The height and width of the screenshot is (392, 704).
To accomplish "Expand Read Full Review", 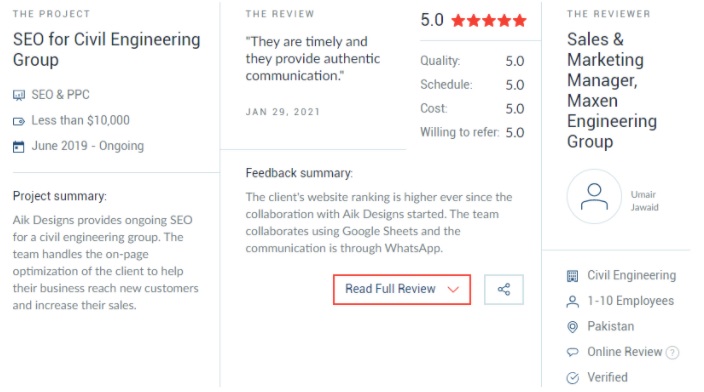I will pos(402,289).
